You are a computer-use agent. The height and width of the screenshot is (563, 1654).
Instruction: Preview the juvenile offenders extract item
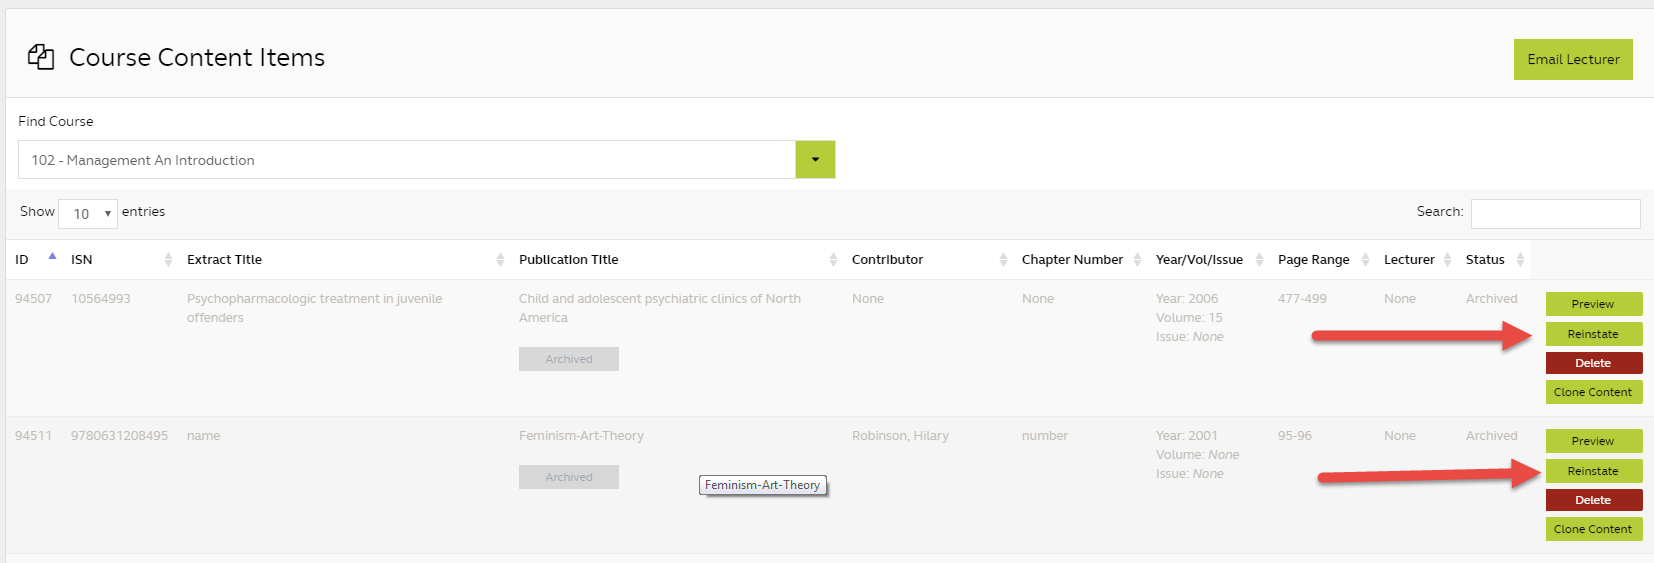click(x=1593, y=304)
